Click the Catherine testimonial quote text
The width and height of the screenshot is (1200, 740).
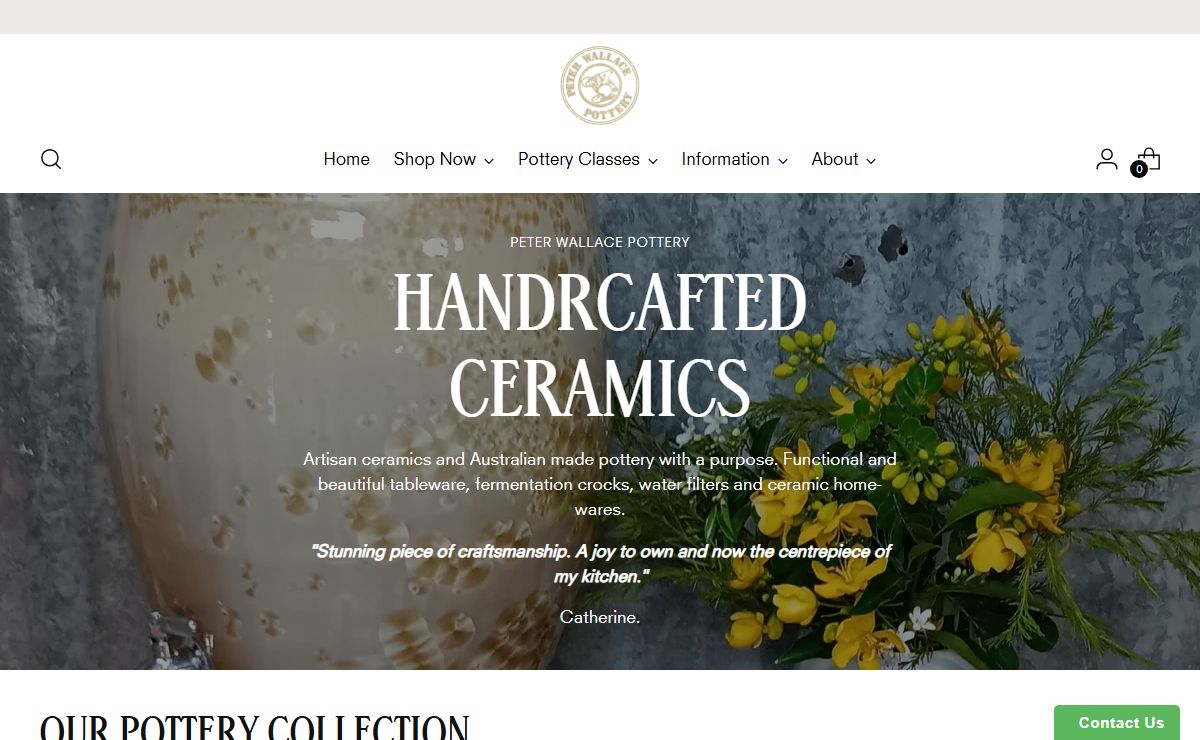600,564
